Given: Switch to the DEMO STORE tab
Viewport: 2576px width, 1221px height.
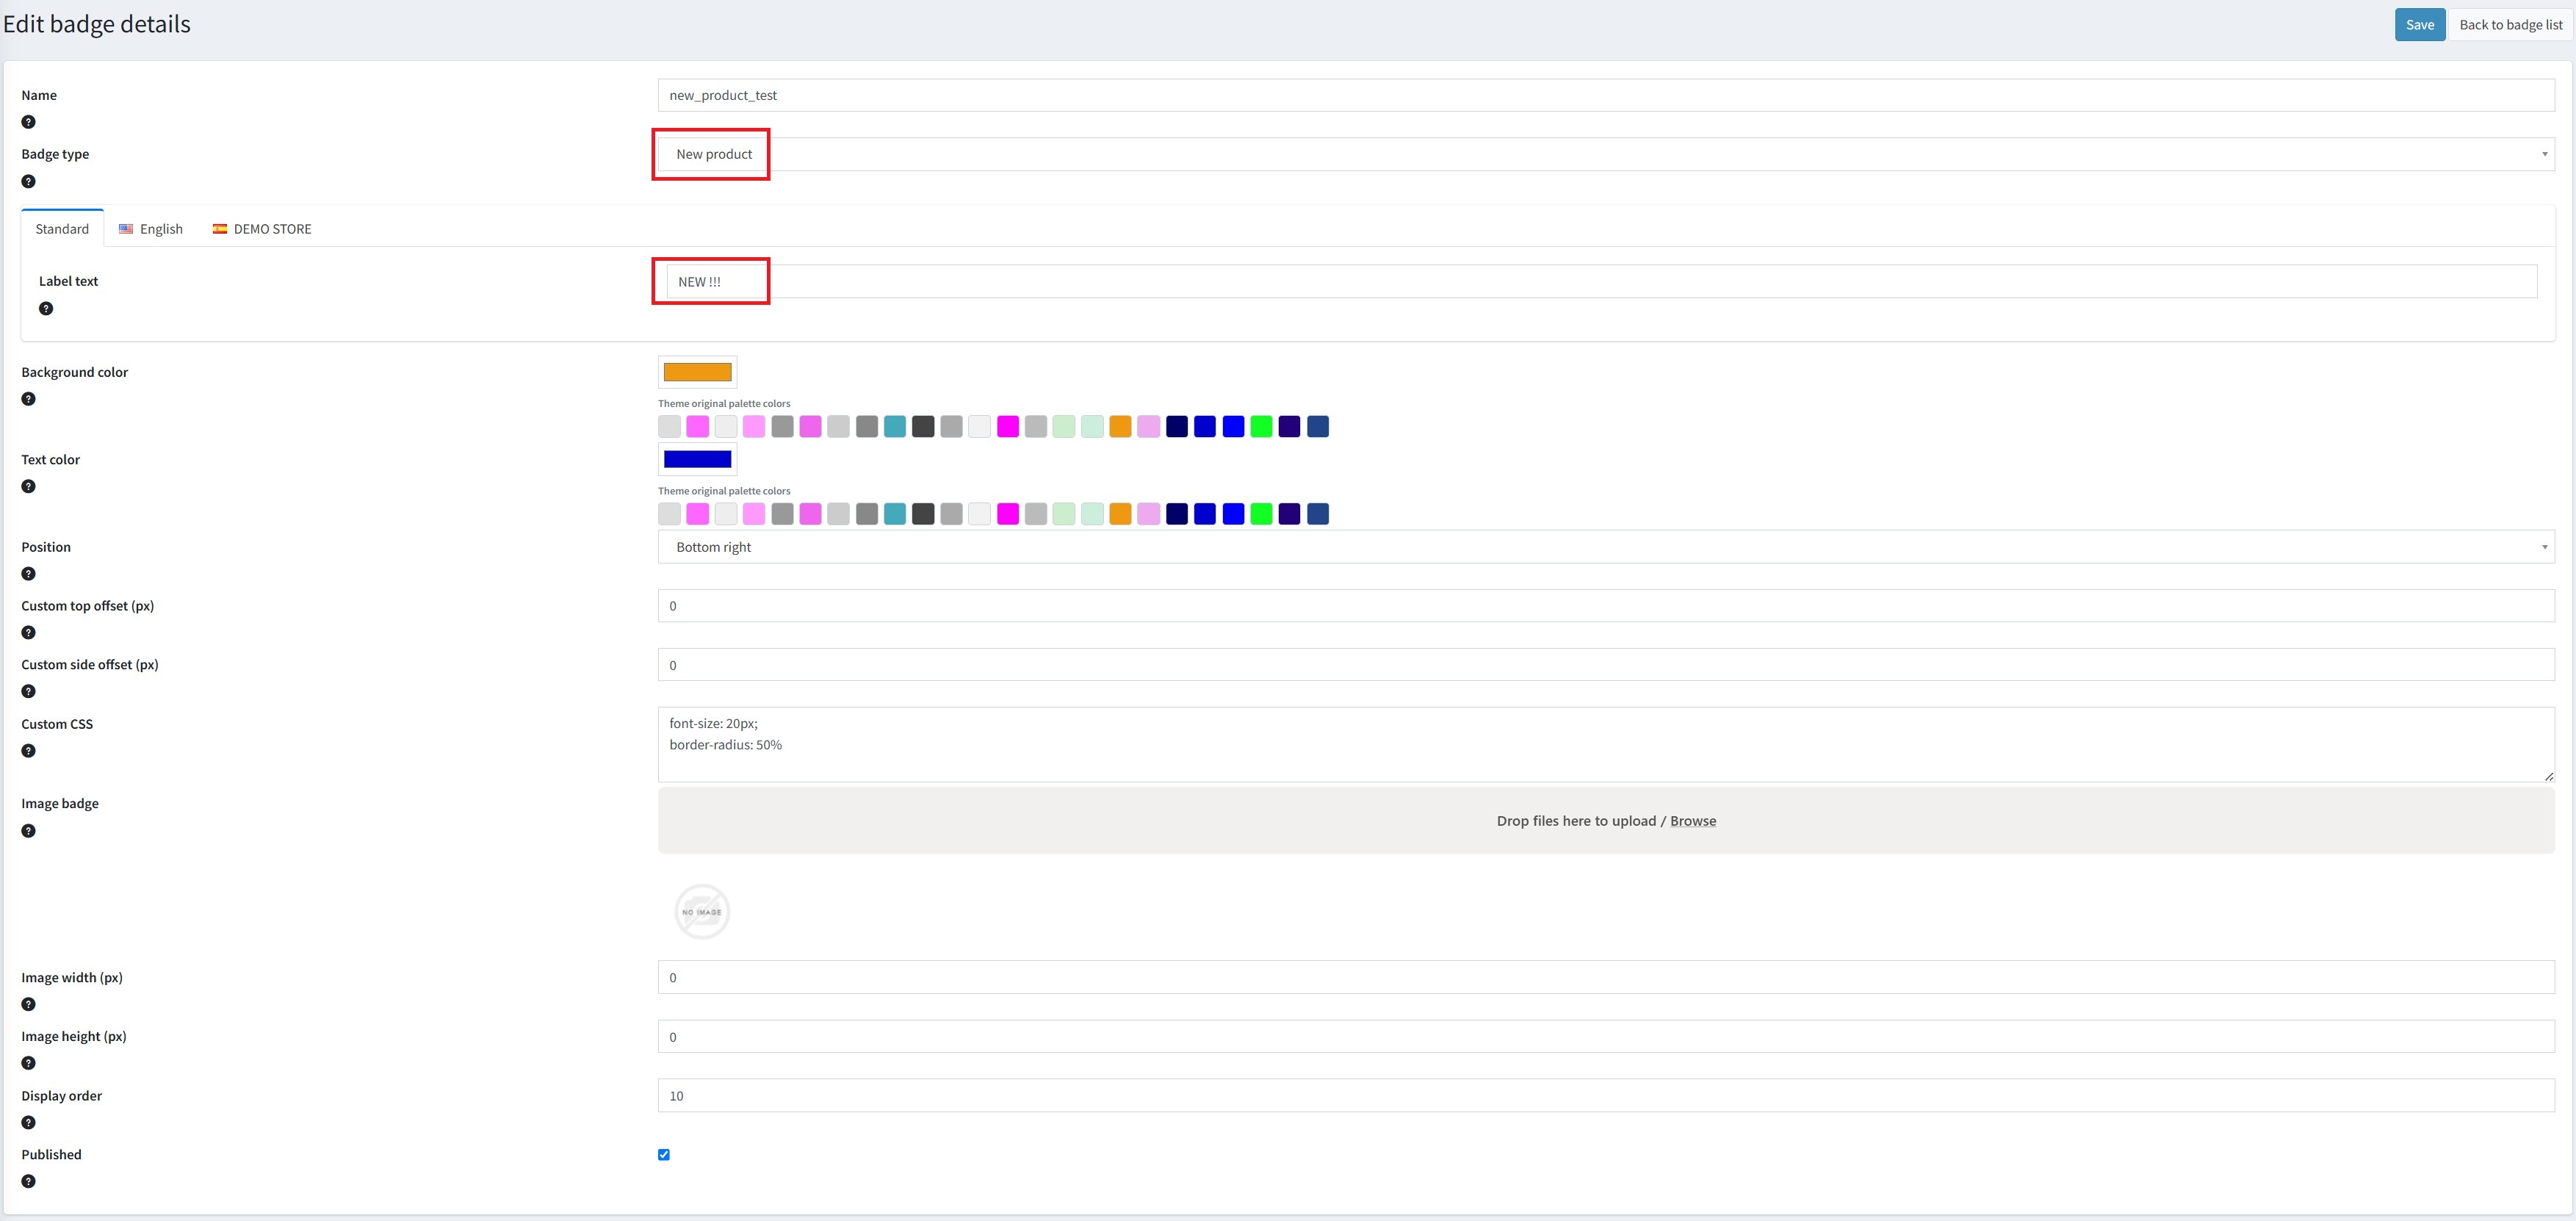Looking at the screenshot, I should [x=262, y=229].
